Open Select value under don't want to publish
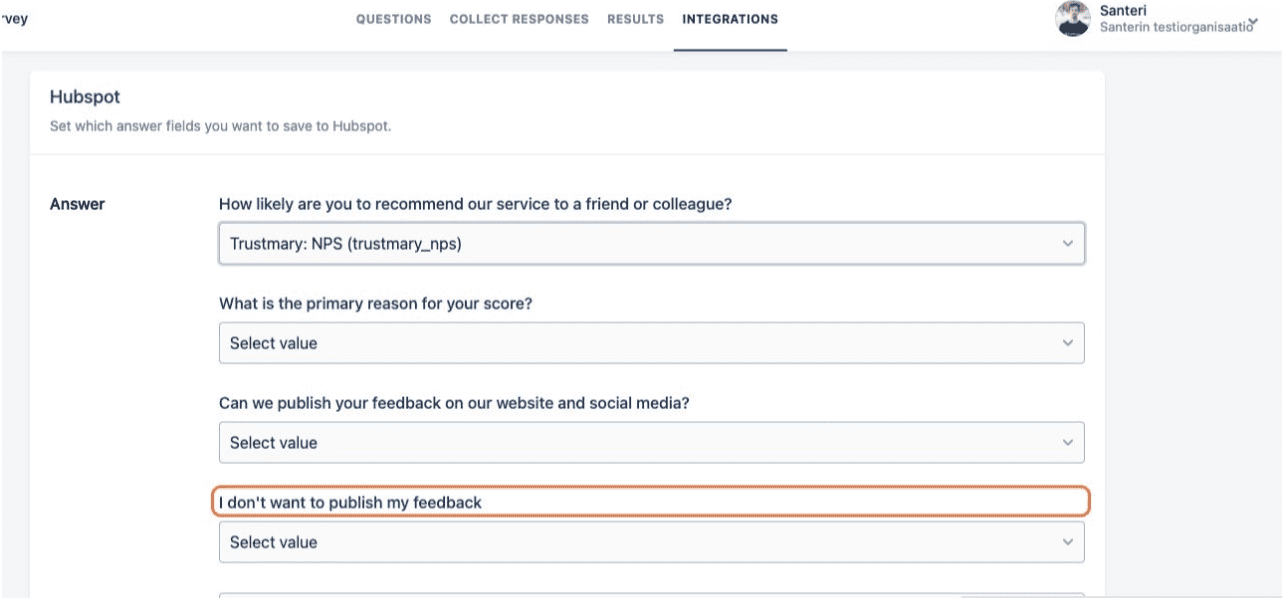The width and height of the screenshot is (1284, 598). pyautogui.click(x=640, y=542)
